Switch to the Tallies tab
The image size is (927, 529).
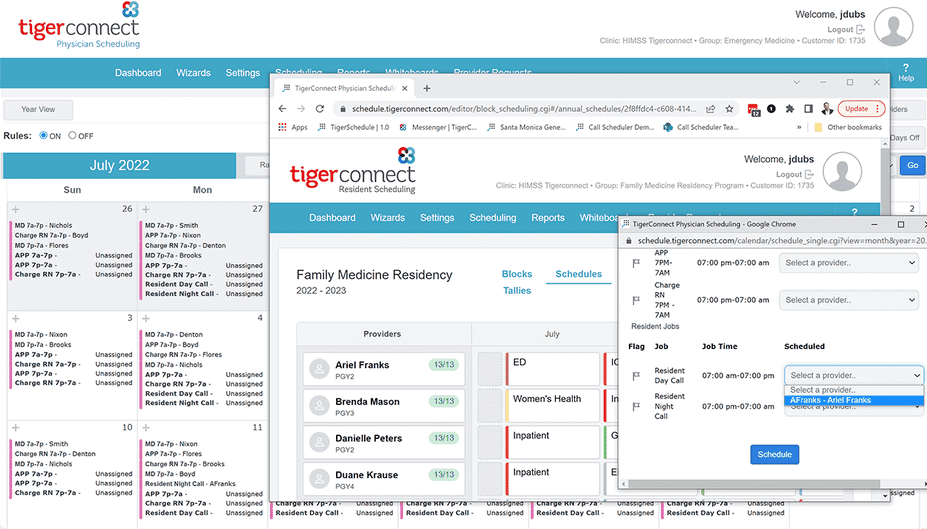517,290
